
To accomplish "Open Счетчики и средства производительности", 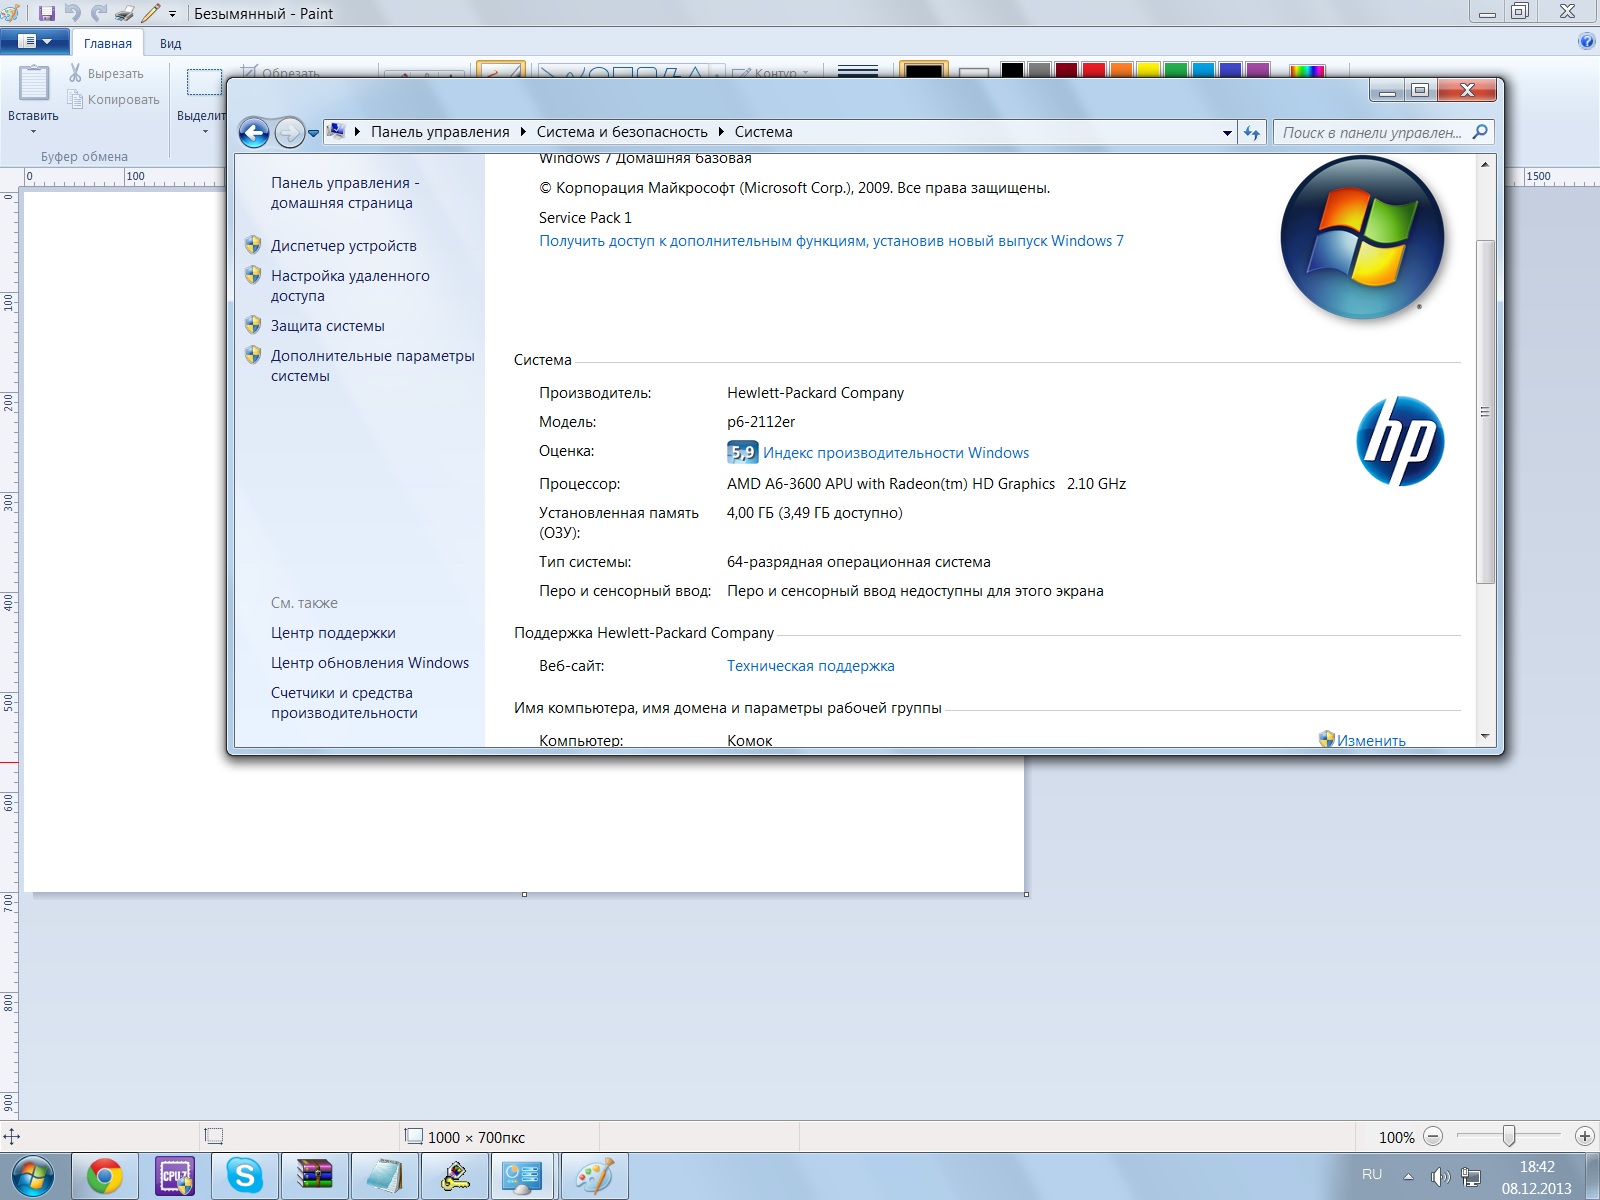I will [344, 703].
